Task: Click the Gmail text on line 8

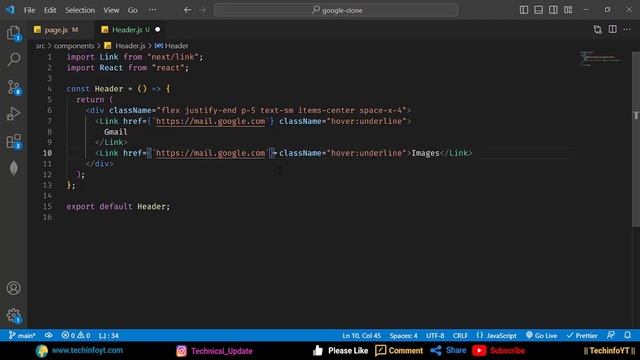Action: 116,132
